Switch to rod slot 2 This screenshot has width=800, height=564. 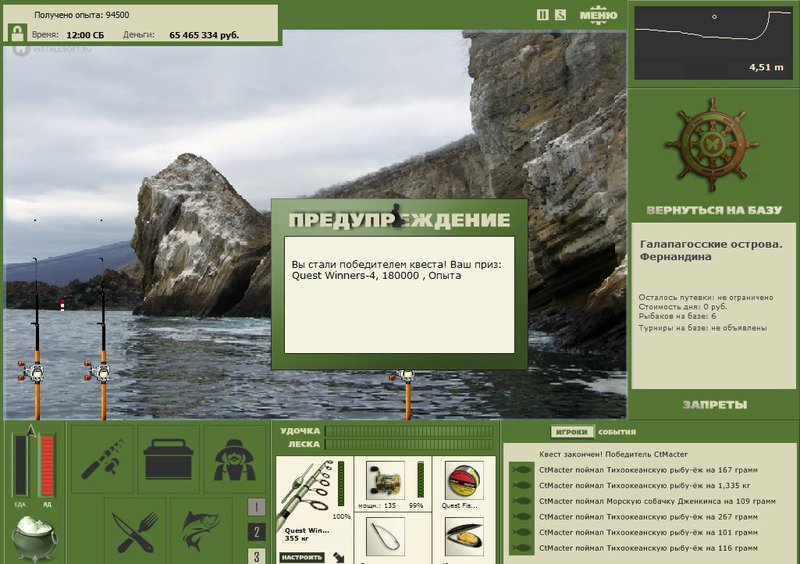[256, 532]
